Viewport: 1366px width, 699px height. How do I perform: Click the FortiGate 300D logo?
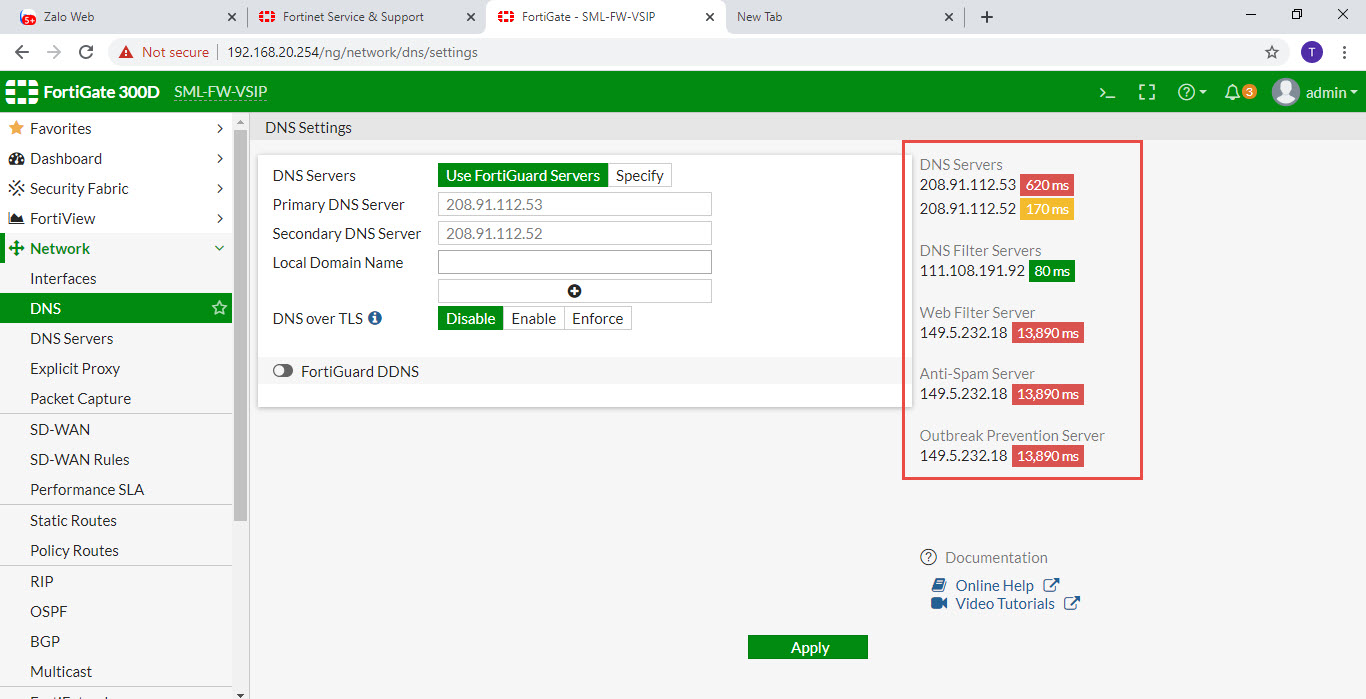83,92
